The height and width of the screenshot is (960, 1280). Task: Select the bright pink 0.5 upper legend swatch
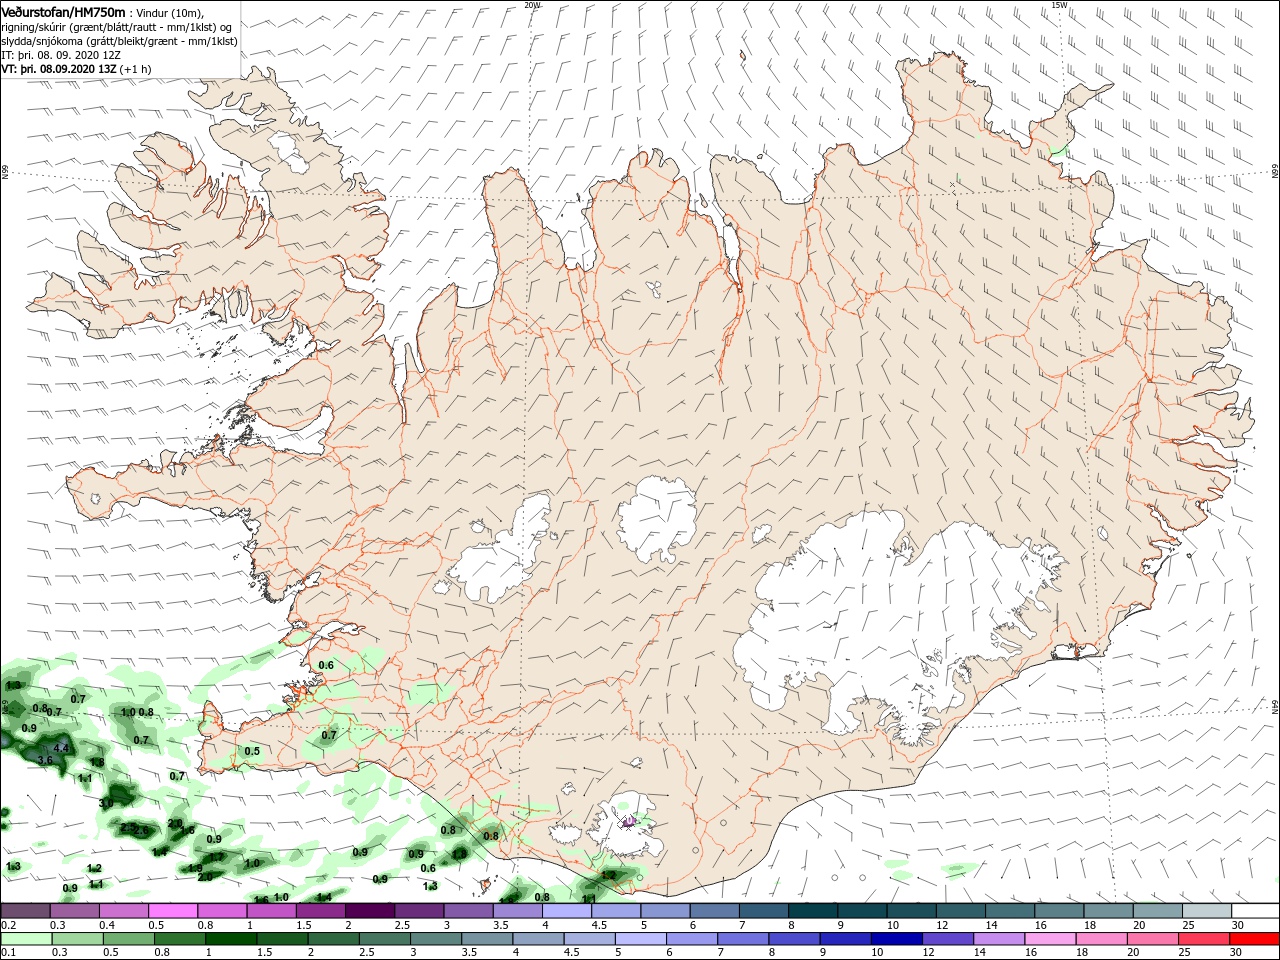(x=172, y=911)
